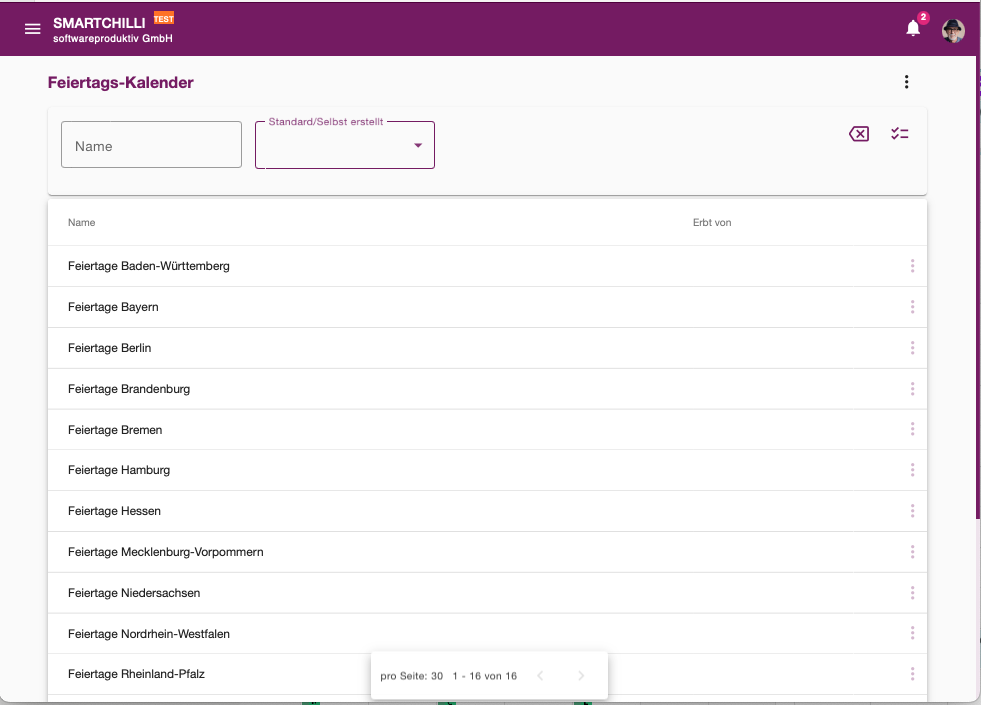Select the Feiertage Mecklenburg-Vorpommern row
Viewport: 981px width, 705px height.
coord(487,552)
